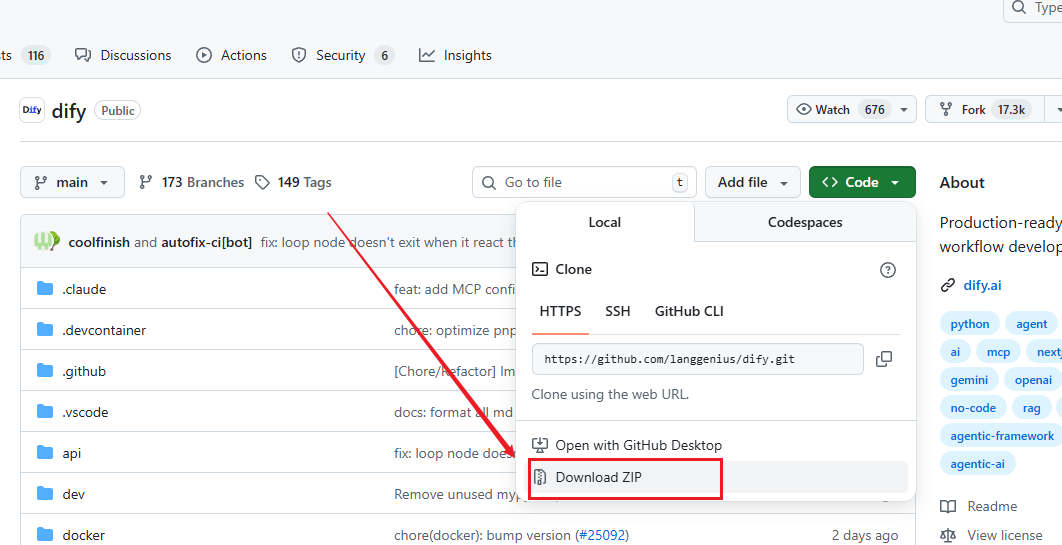Click the Clone help question mark icon

click(x=887, y=270)
